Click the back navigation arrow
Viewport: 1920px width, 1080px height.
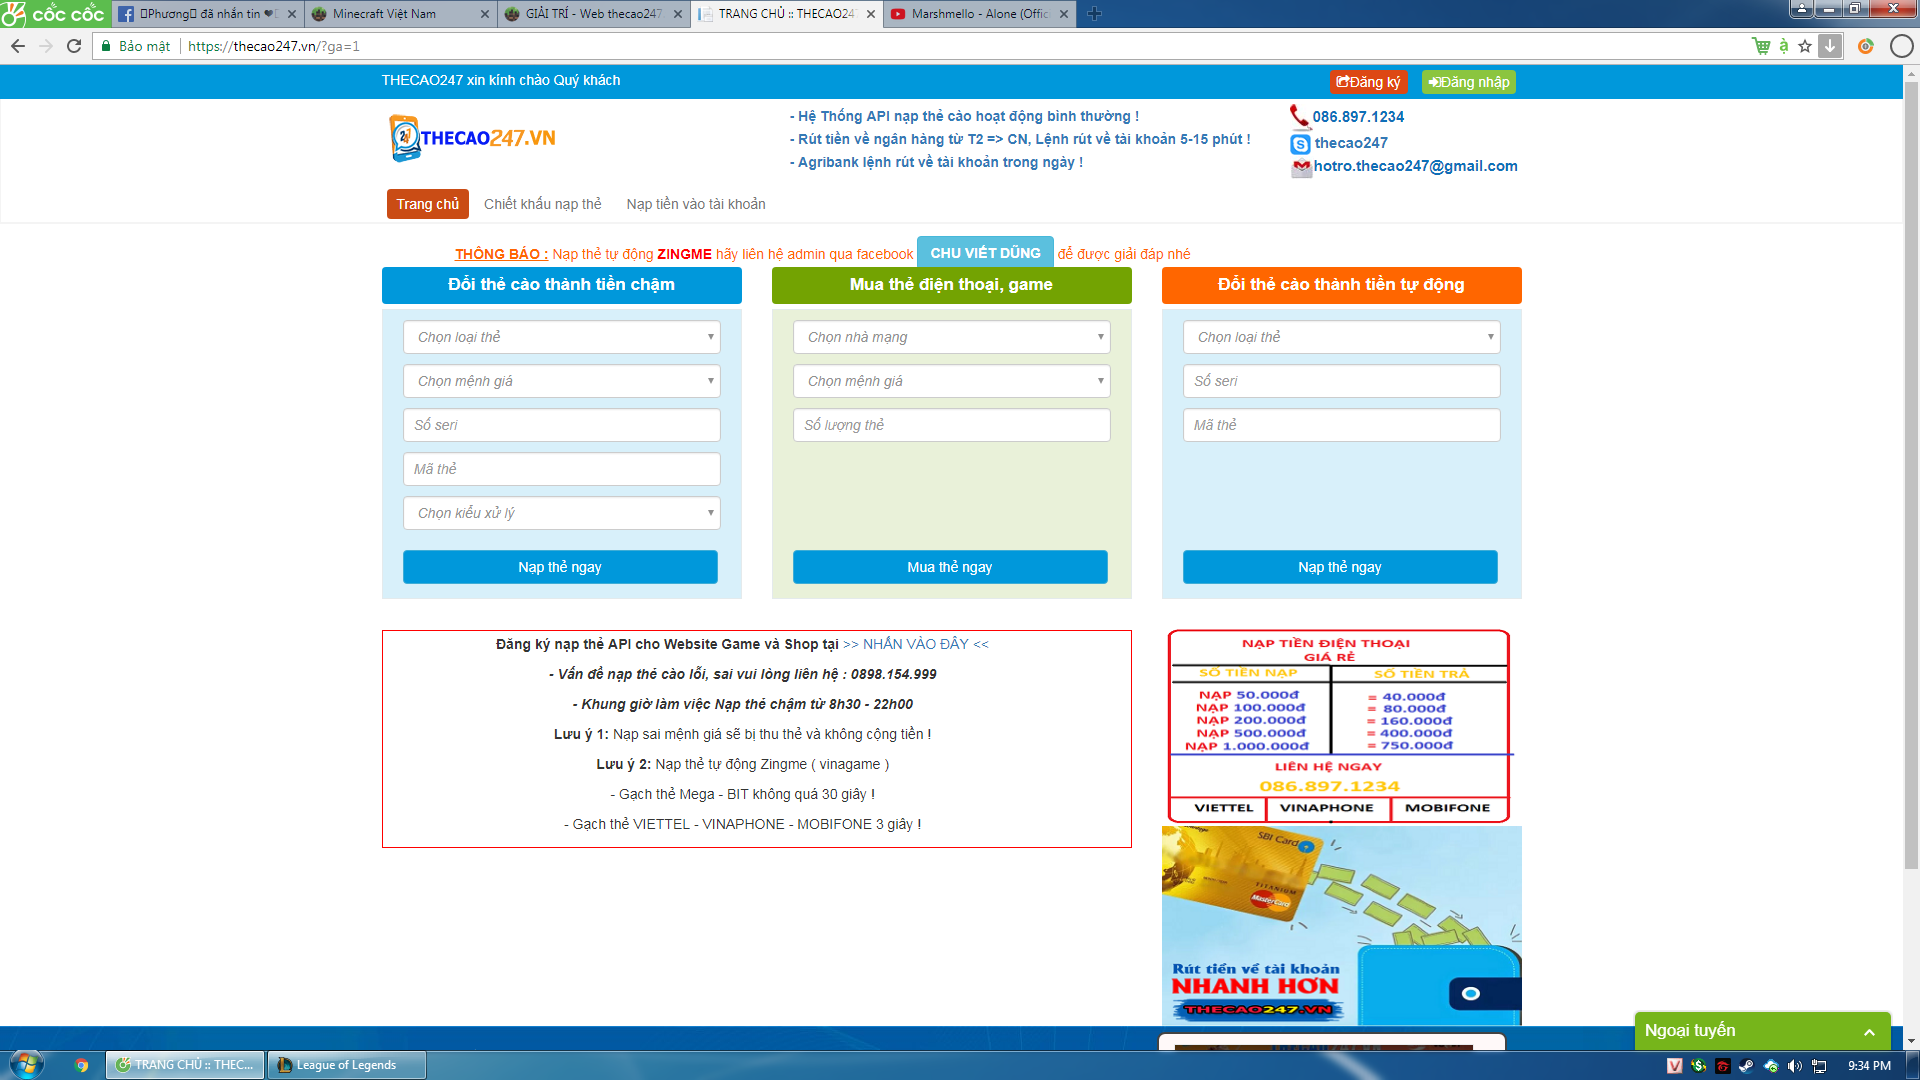click(18, 46)
